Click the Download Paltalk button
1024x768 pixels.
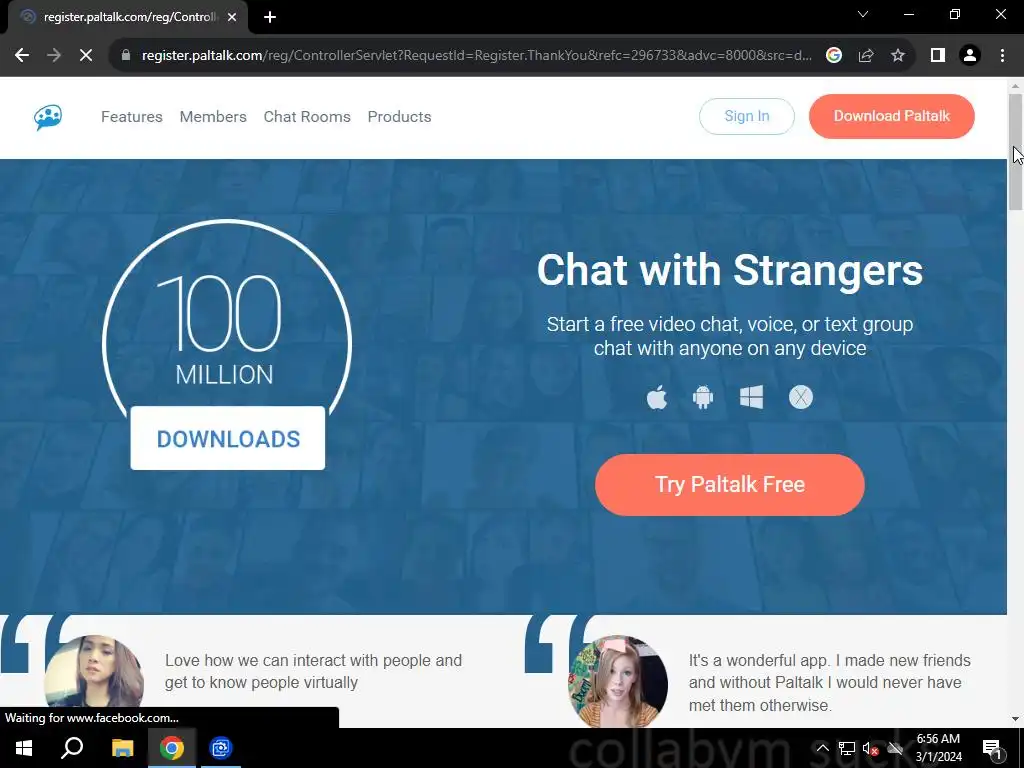891,116
